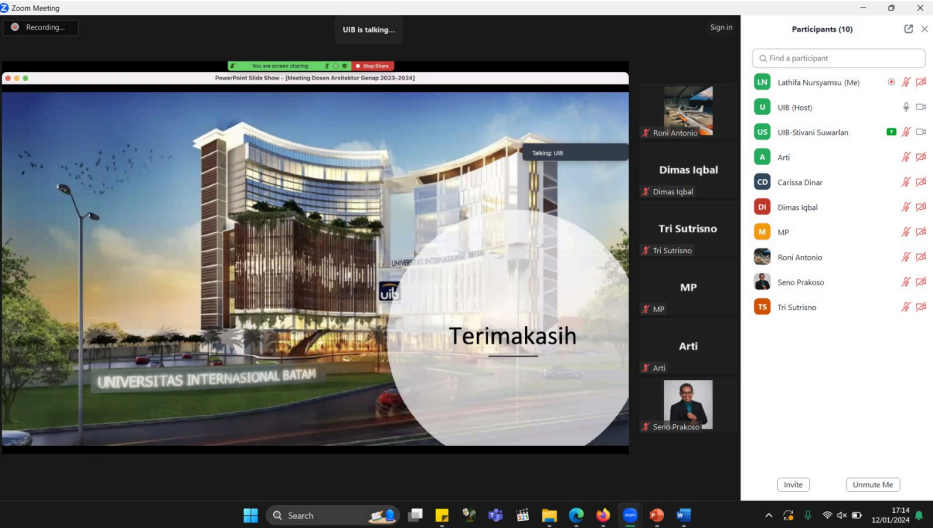Select Arti in the participants list

tap(838, 157)
